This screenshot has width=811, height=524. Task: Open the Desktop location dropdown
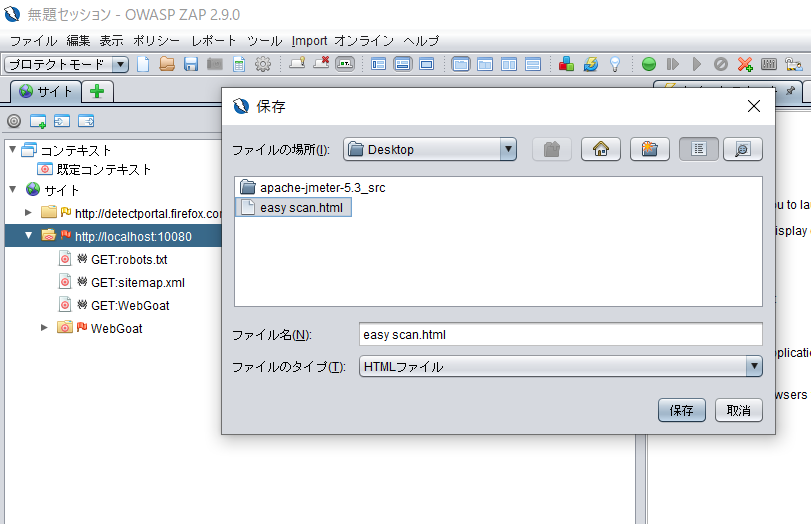point(508,149)
